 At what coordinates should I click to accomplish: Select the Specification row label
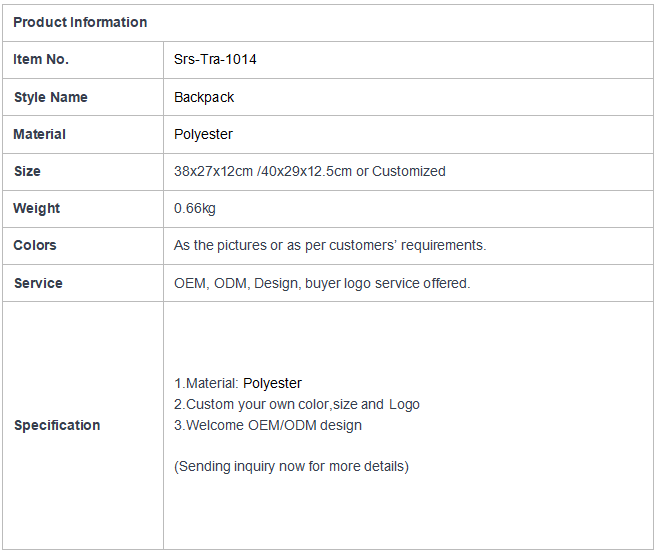point(57,425)
